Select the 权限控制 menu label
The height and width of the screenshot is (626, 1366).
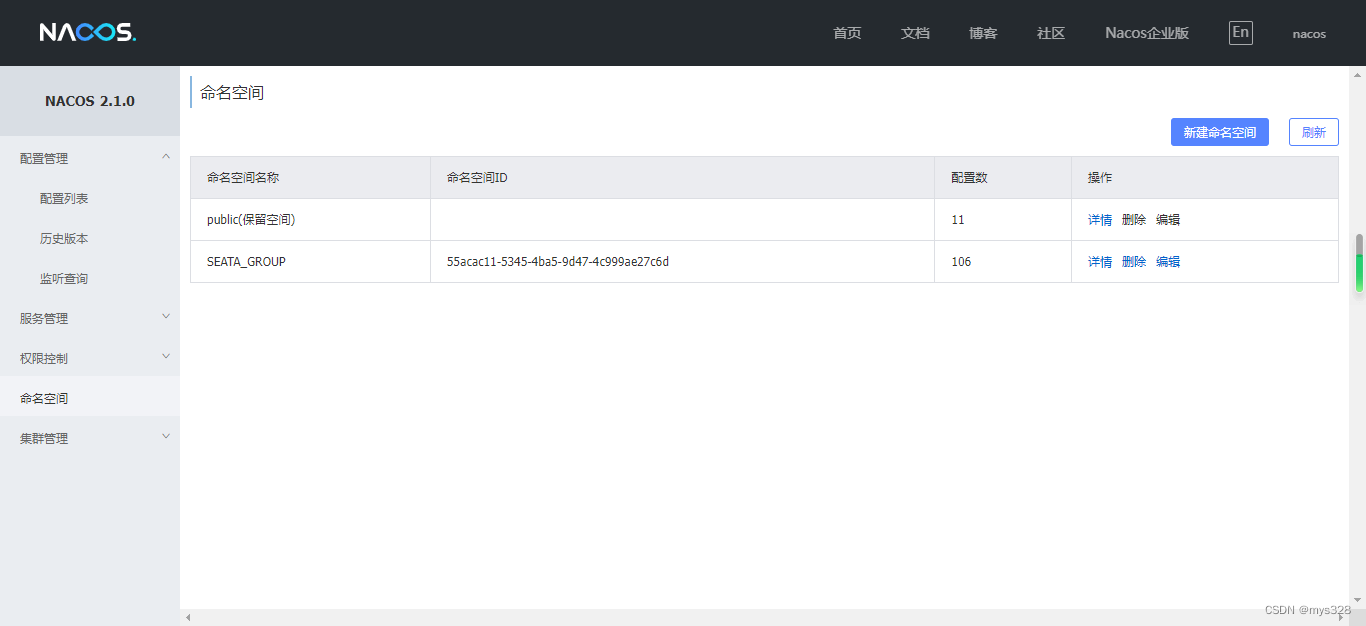(44, 358)
